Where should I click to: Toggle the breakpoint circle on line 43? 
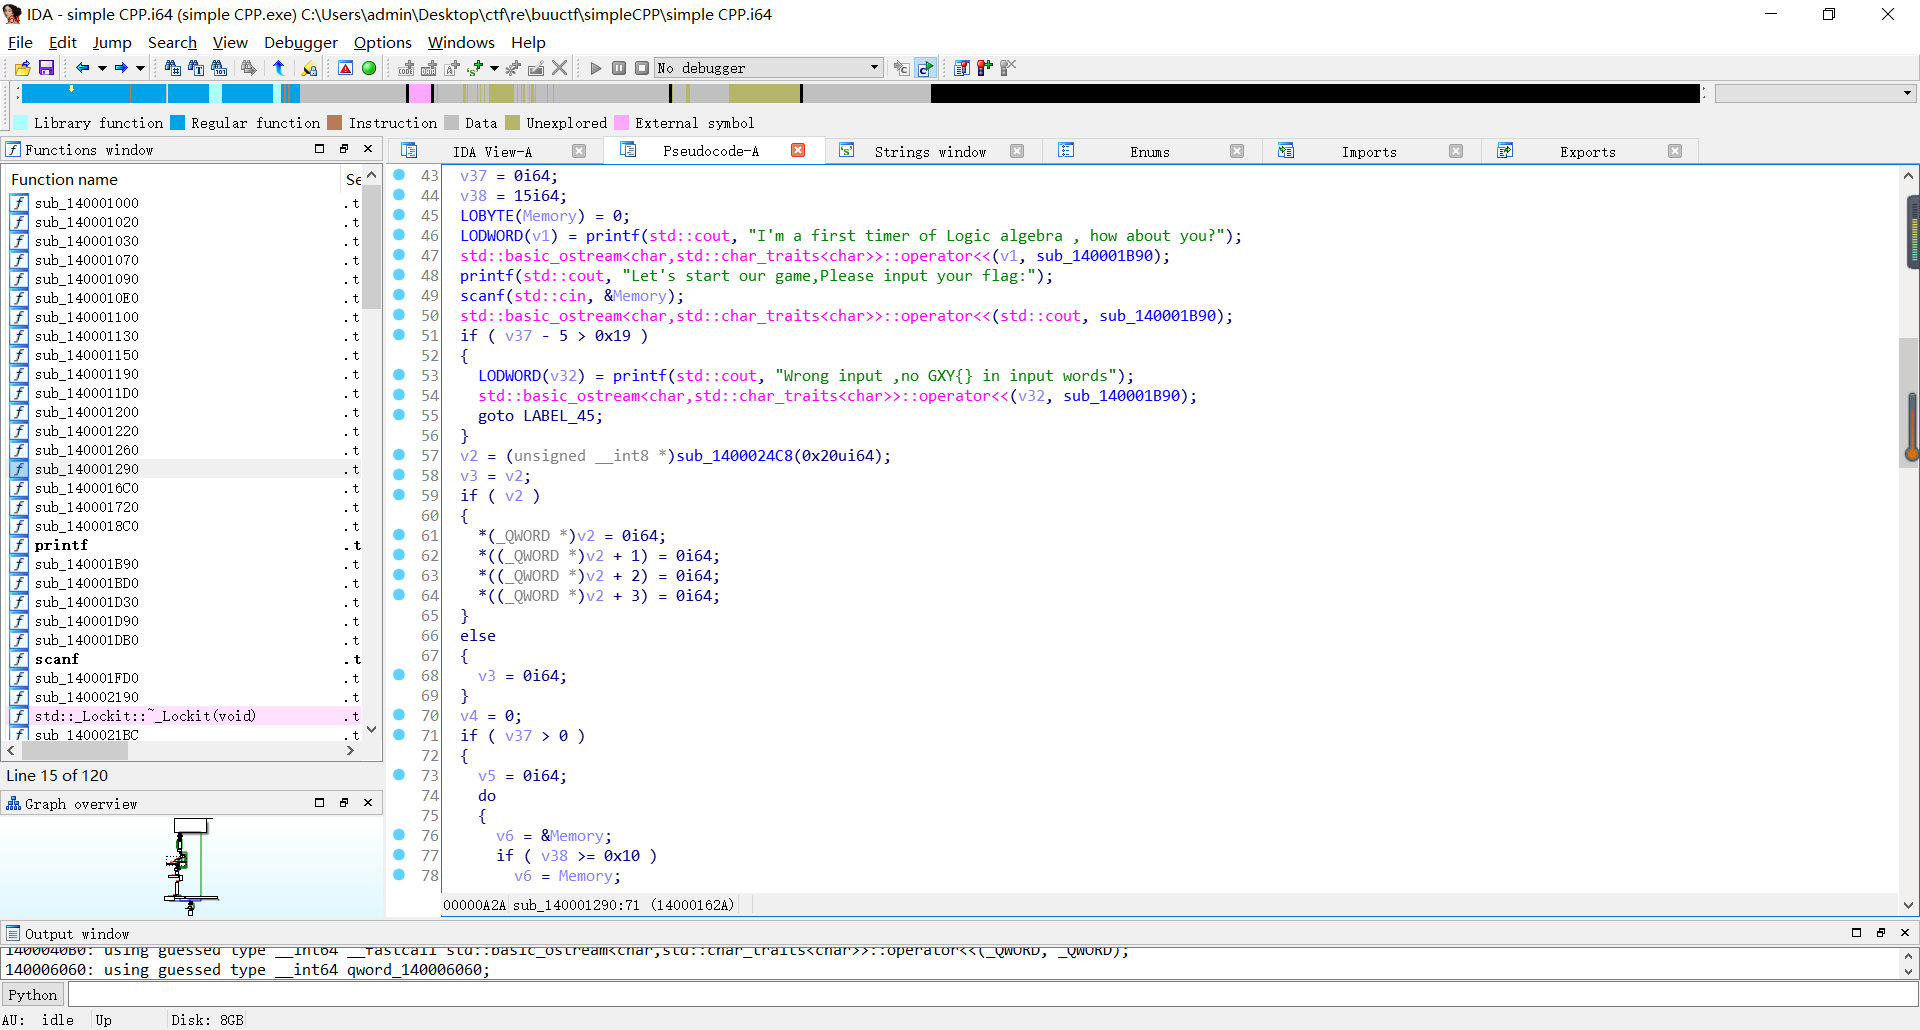(x=399, y=175)
